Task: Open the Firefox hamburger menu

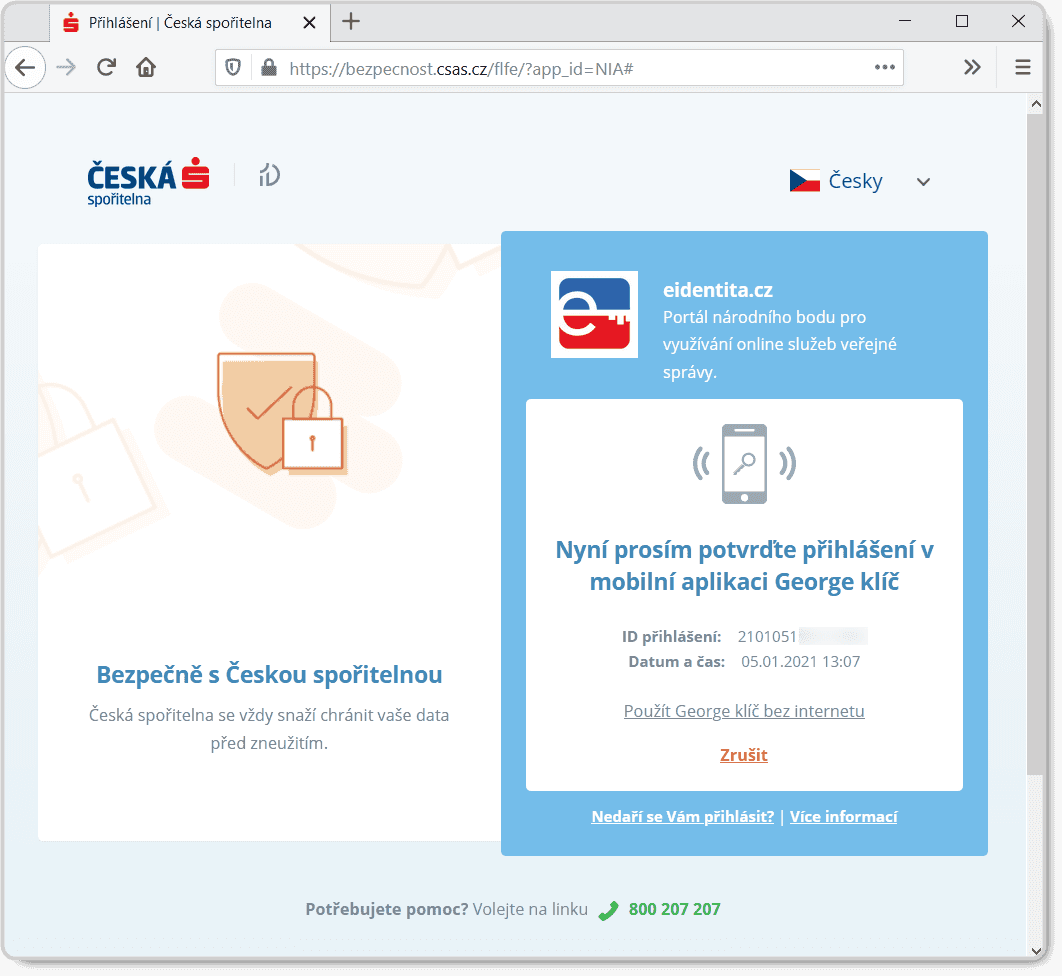Action: [x=1023, y=67]
